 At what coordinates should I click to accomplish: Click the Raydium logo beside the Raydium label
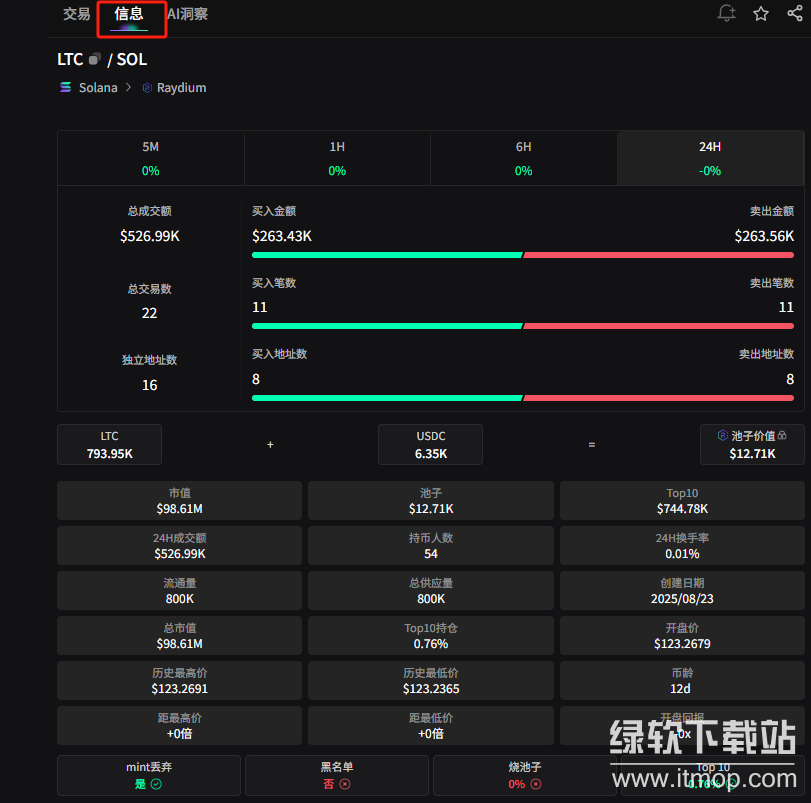pyautogui.click(x=147, y=88)
